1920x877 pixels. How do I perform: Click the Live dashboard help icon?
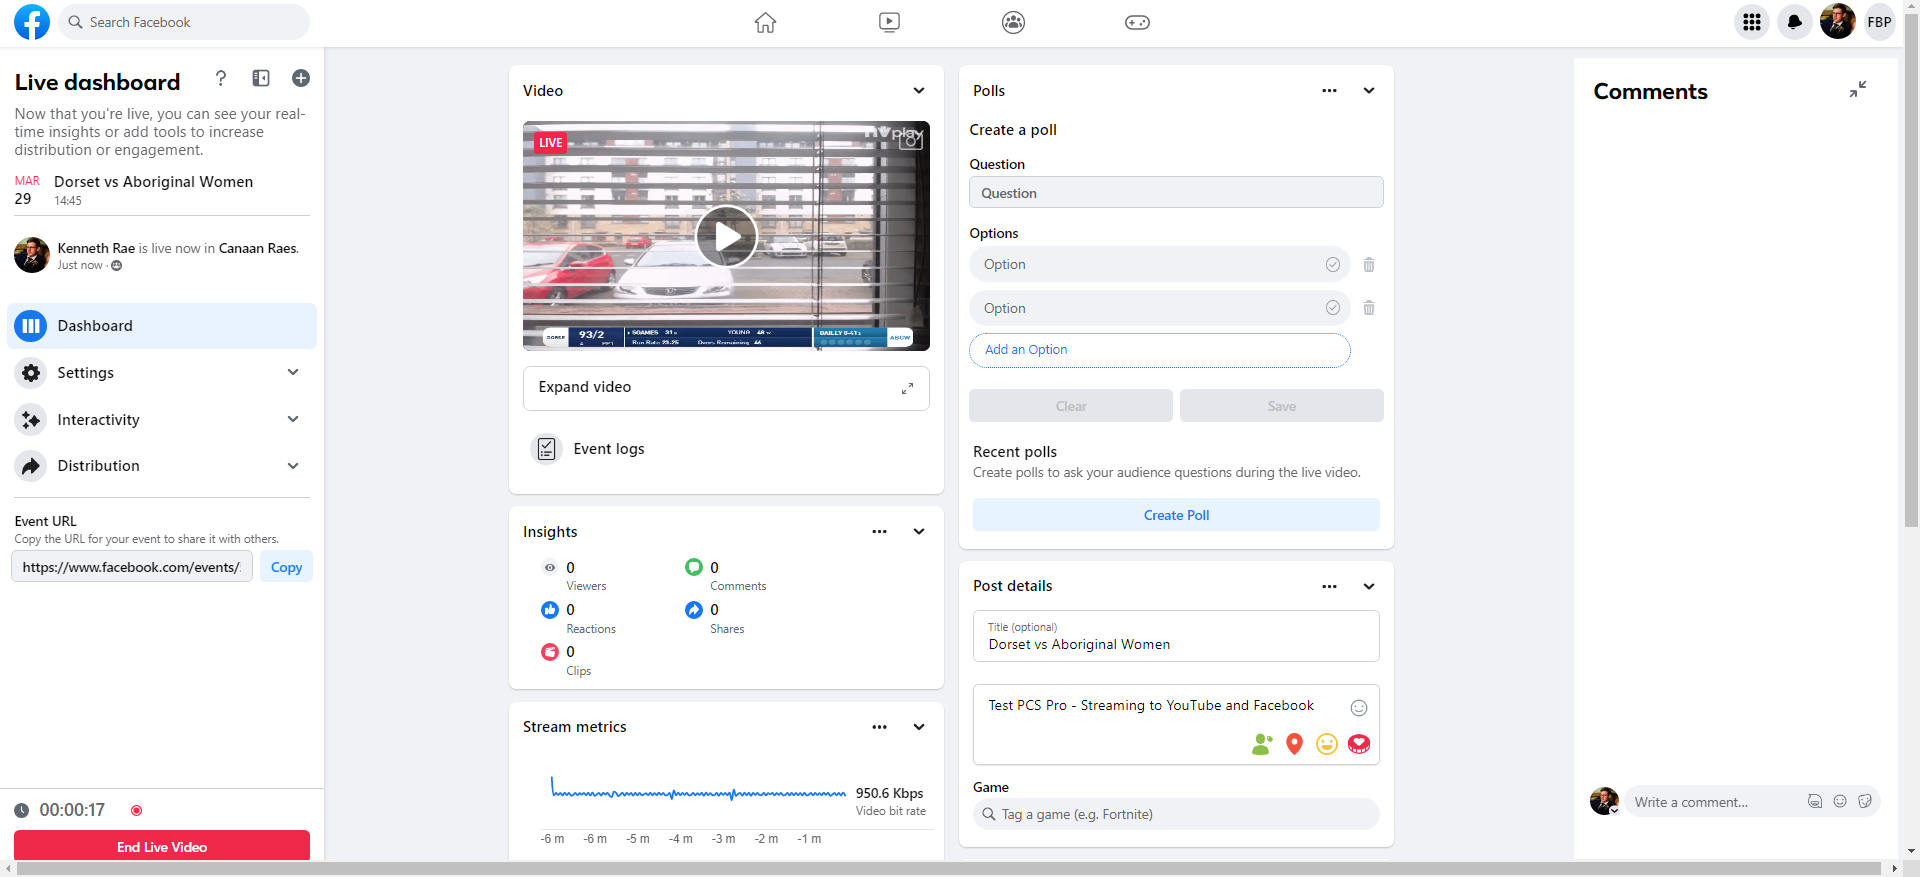[221, 78]
